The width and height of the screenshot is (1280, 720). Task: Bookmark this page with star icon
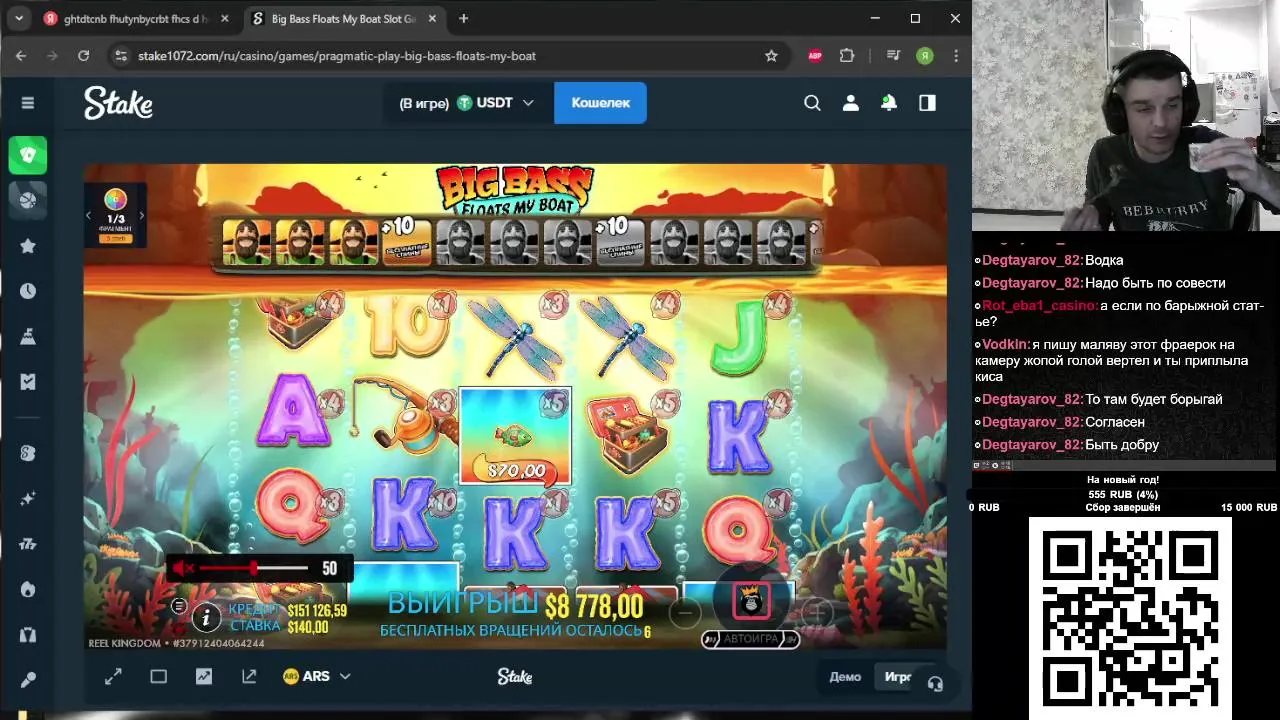[x=771, y=56]
